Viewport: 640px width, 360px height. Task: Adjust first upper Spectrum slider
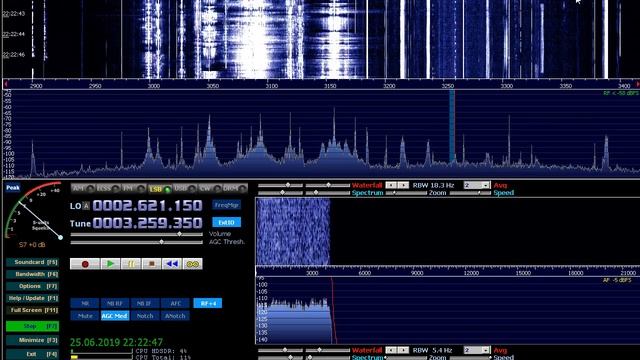(x=280, y=193)
